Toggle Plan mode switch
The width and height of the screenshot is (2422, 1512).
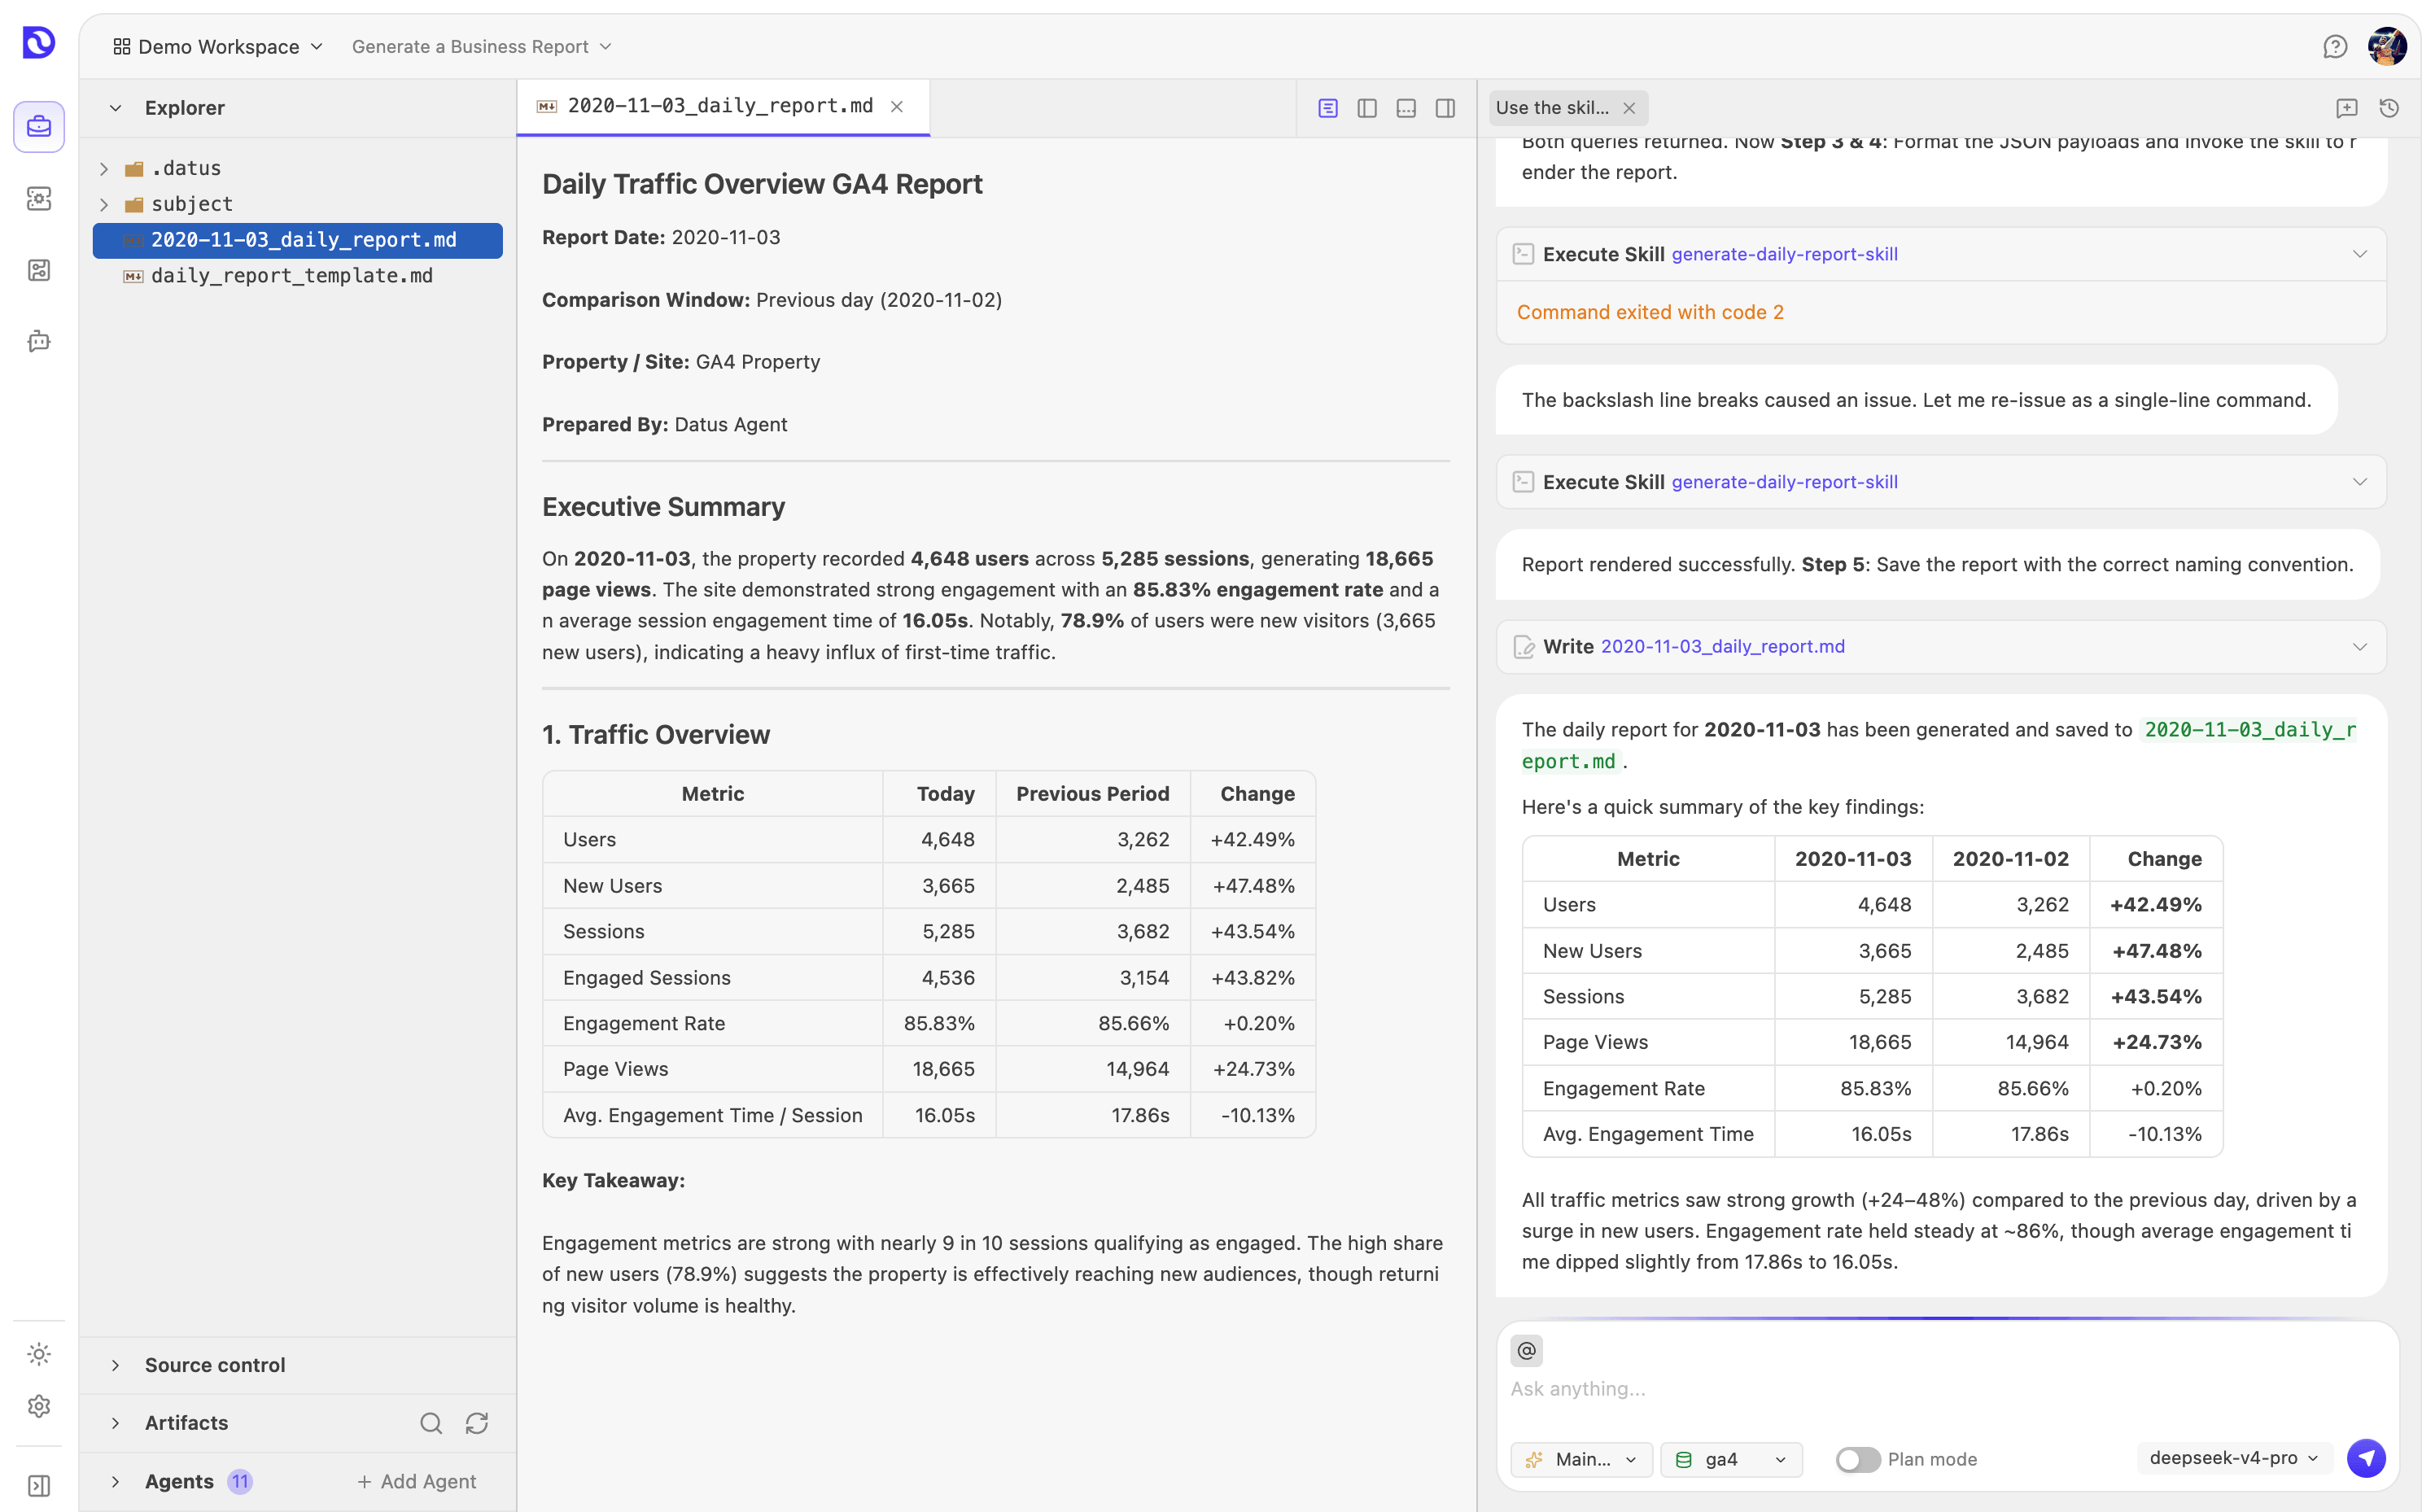(1858, 1459)
